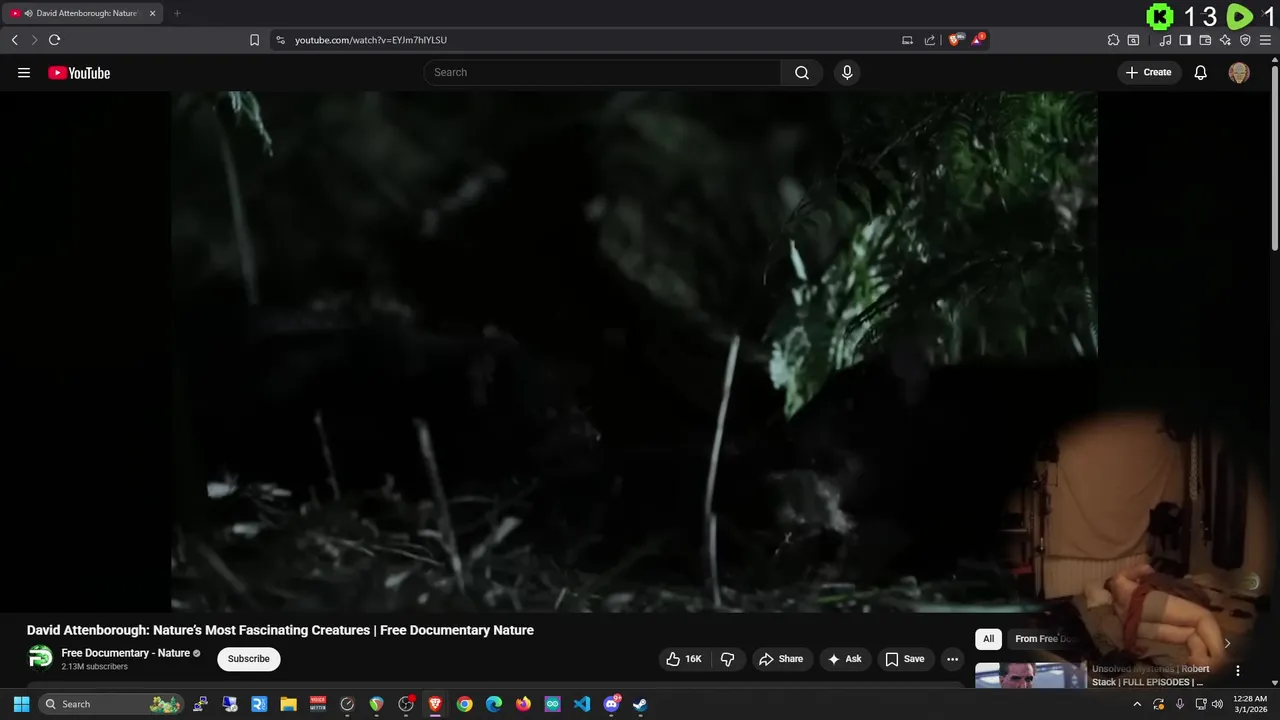Share the page using address bar share icon
This screenshot has width=1280, height=720.
930,40
